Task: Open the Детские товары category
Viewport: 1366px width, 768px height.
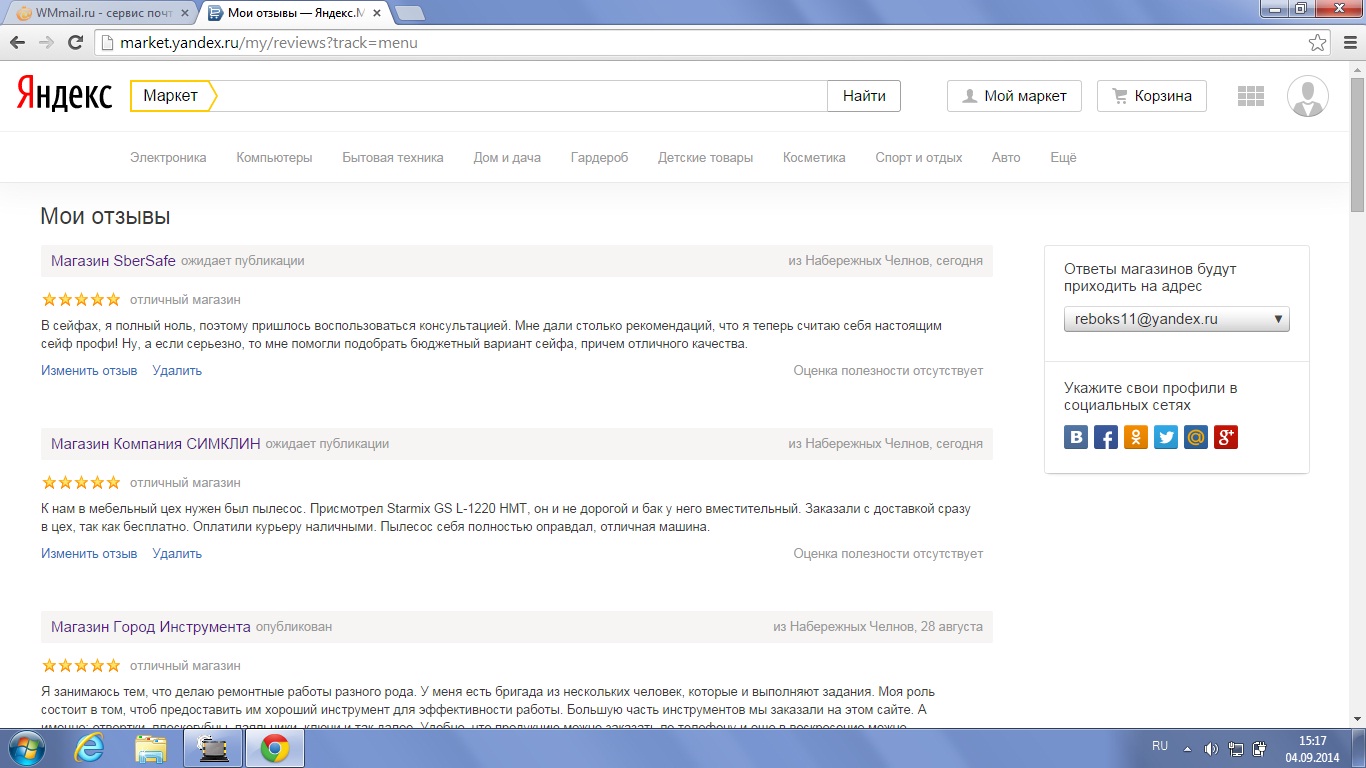Action: [x=705, y=157]
